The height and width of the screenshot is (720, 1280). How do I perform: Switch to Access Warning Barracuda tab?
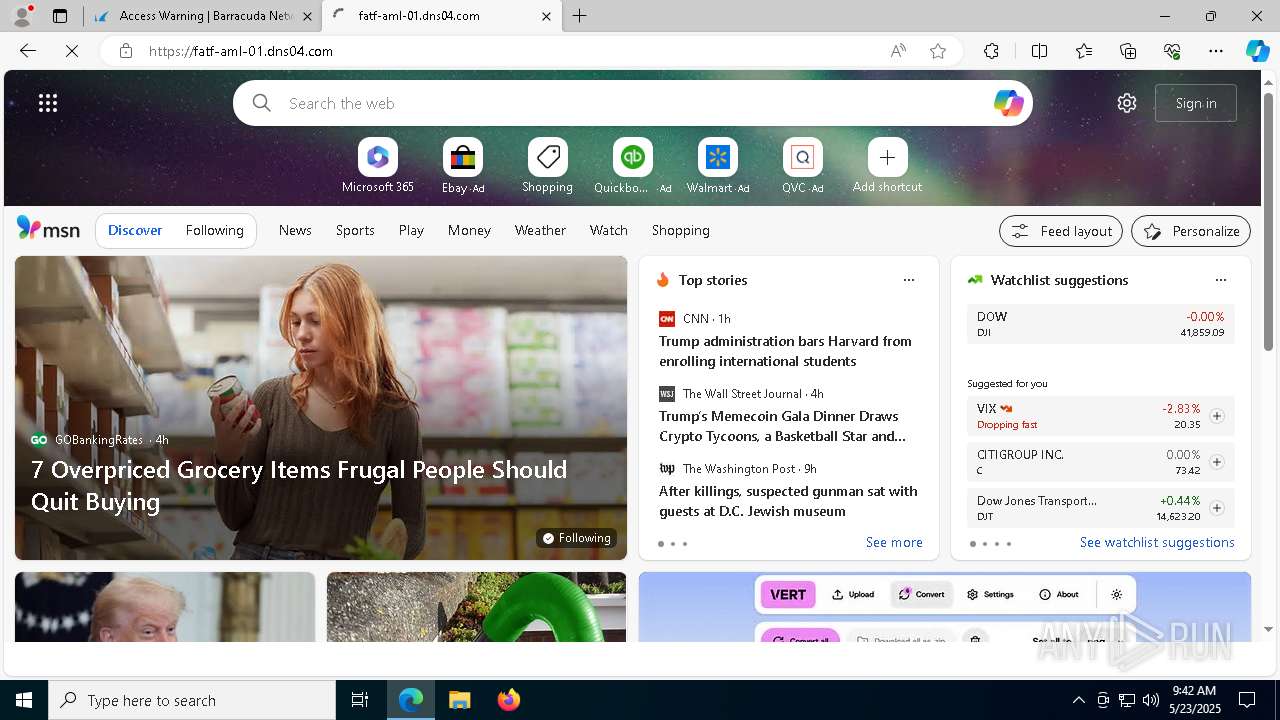(x=203, y=16)
